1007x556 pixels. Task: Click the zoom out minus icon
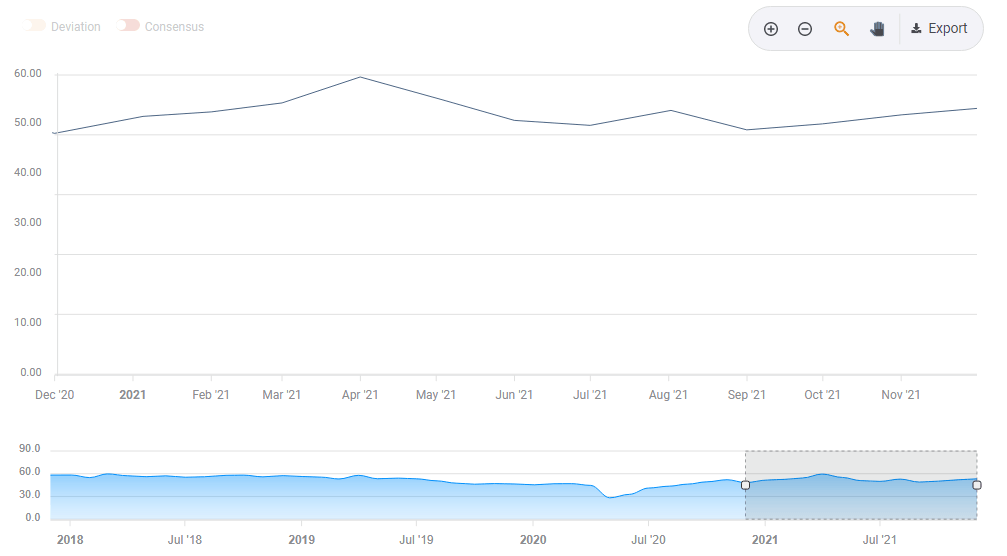tap(805, 29)
